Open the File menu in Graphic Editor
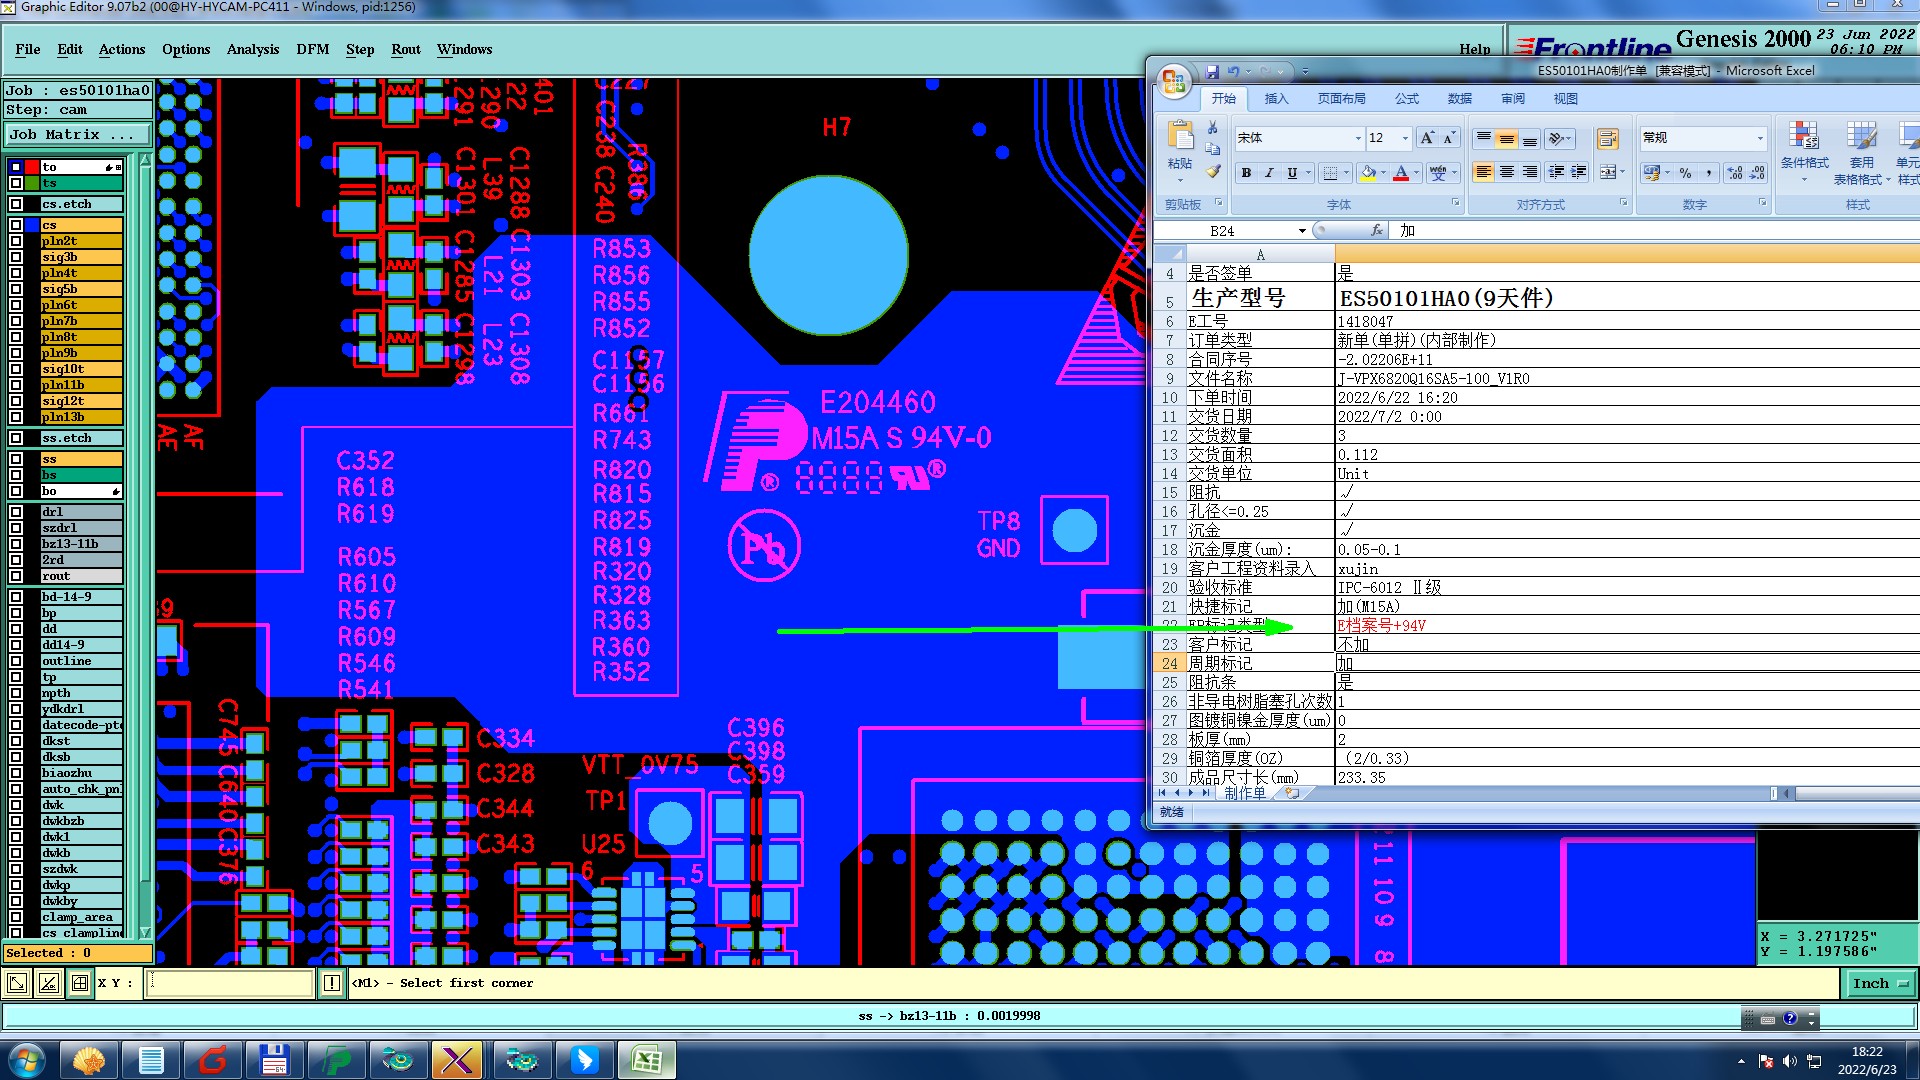1920x1080 pixels. (x=28, y=49)
